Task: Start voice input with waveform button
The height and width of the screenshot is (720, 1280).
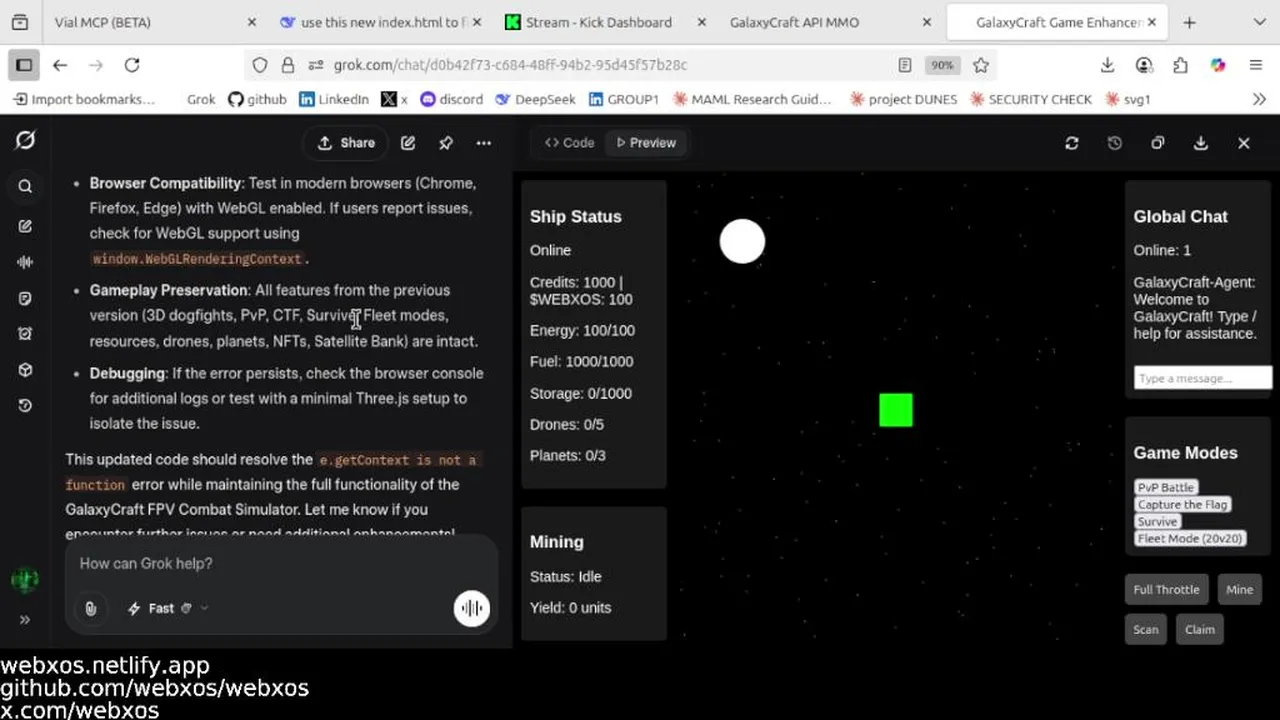Action: point(472,608)
